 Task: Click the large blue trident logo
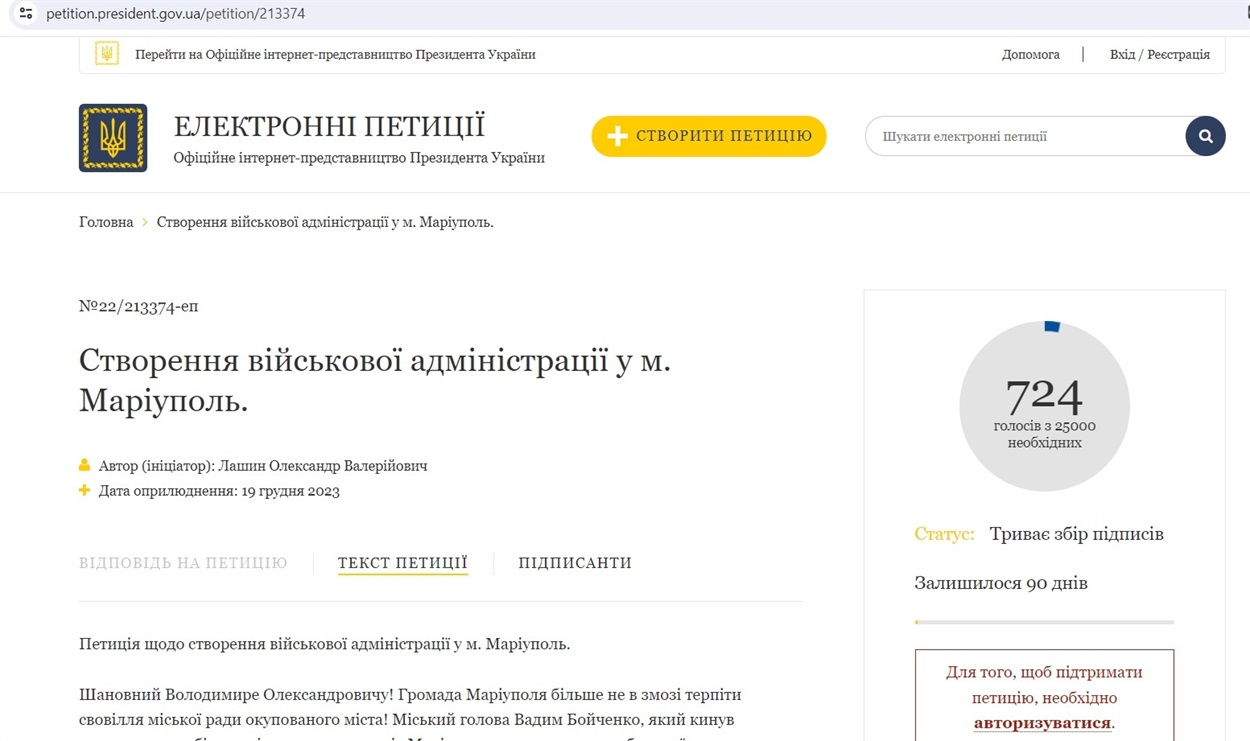(x=113, y=138)
